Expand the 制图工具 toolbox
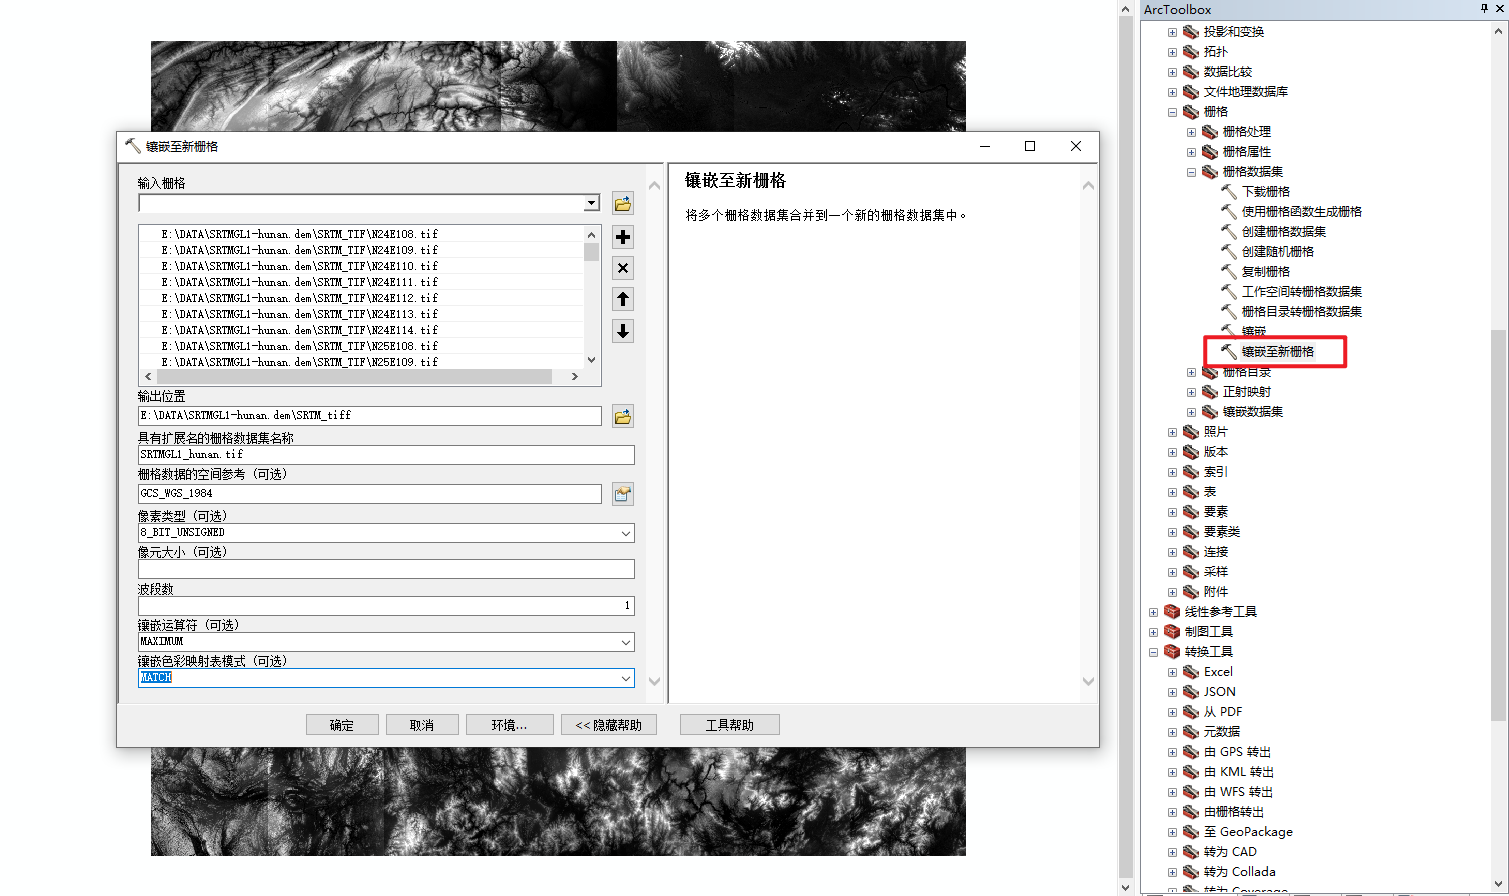1509x896 pixels. tap(1153, 632)
